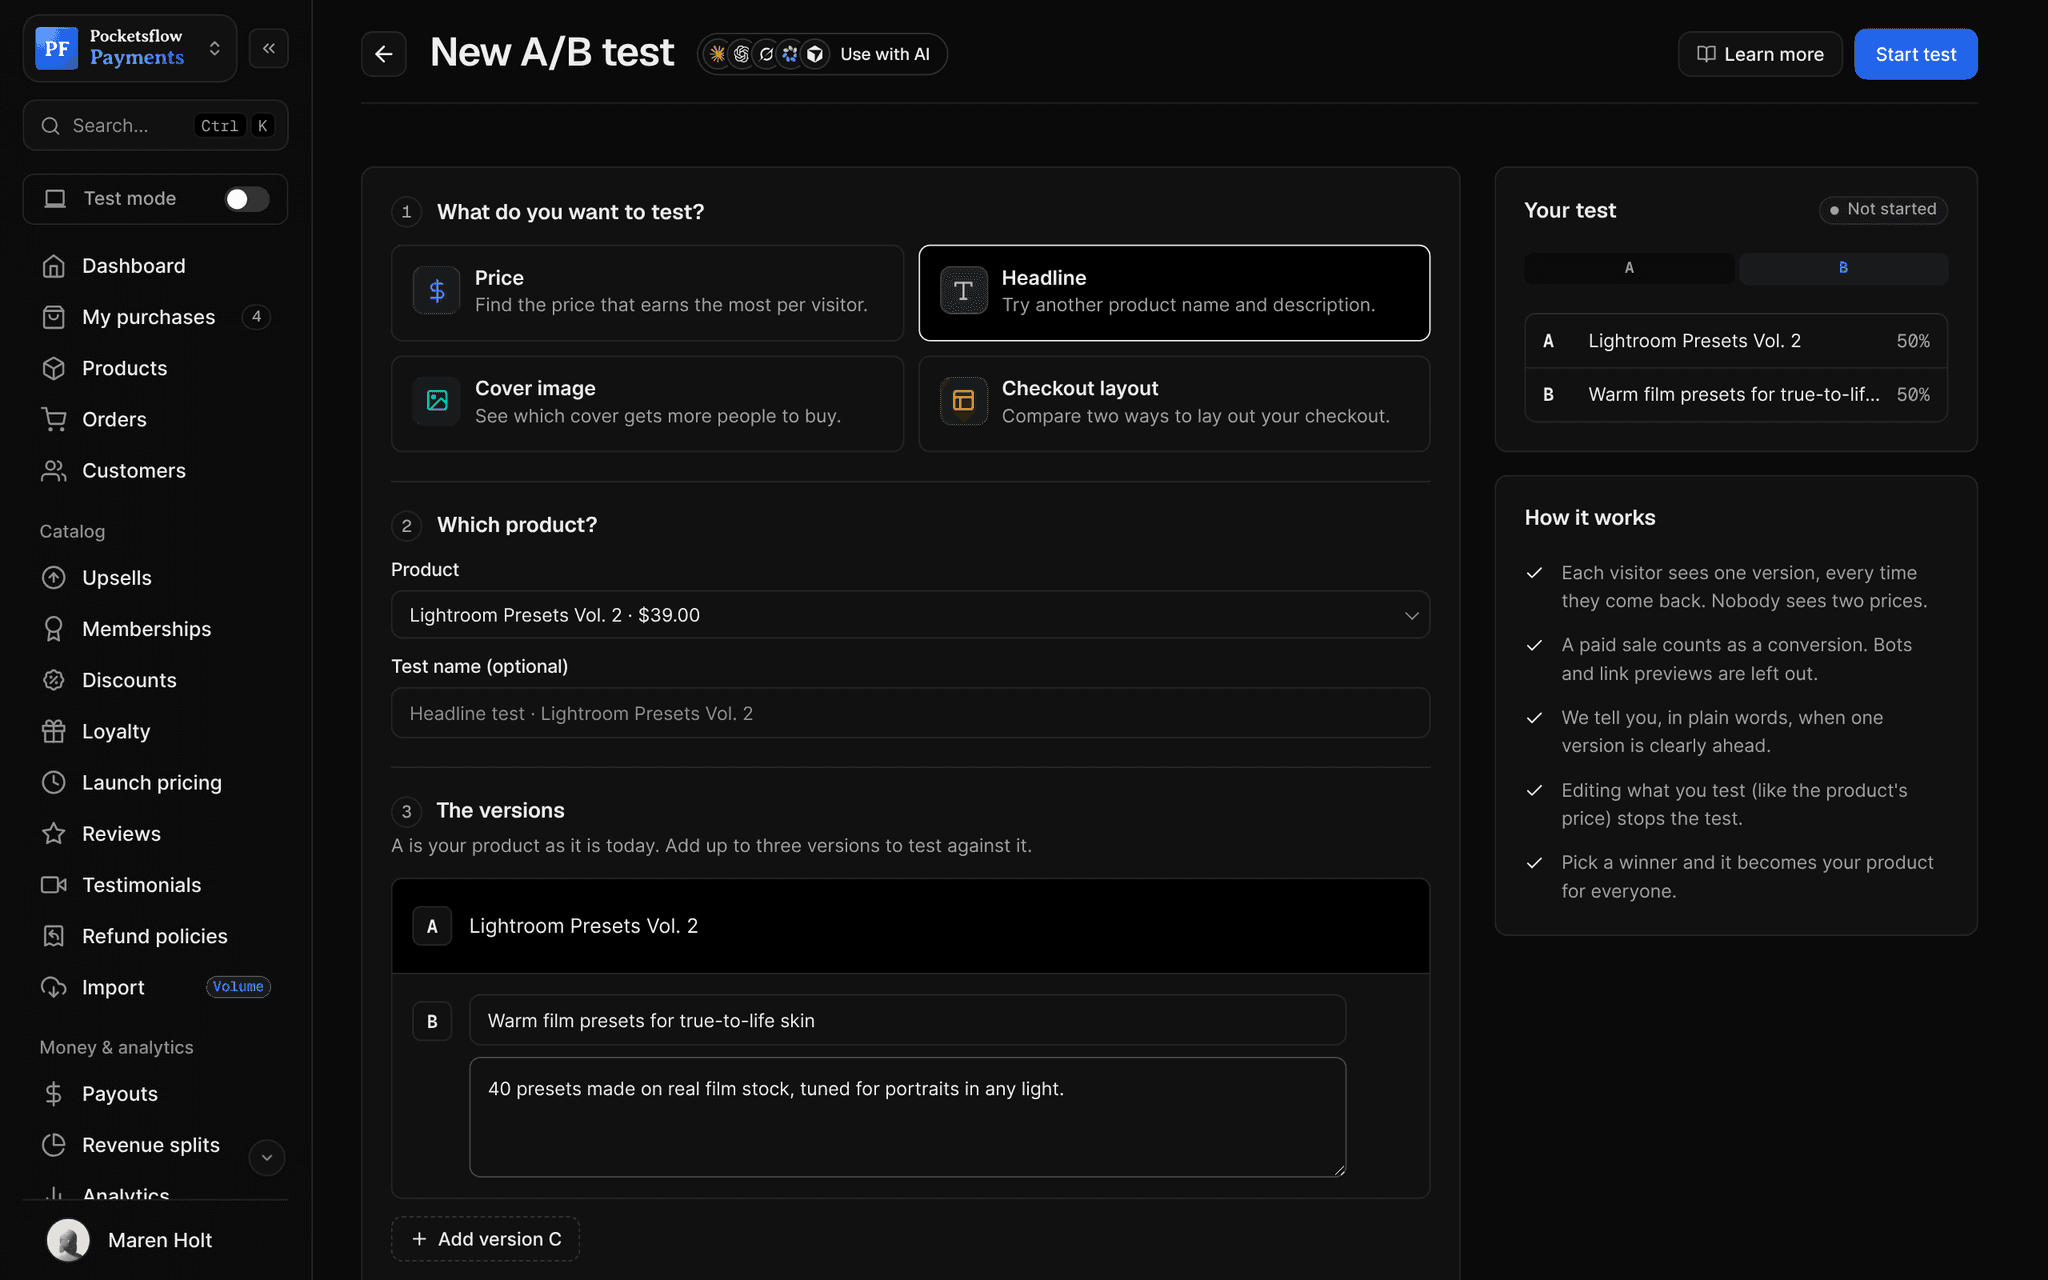
Task: Click the Refund policies receipt icon
Action: [x=54, y=936]
